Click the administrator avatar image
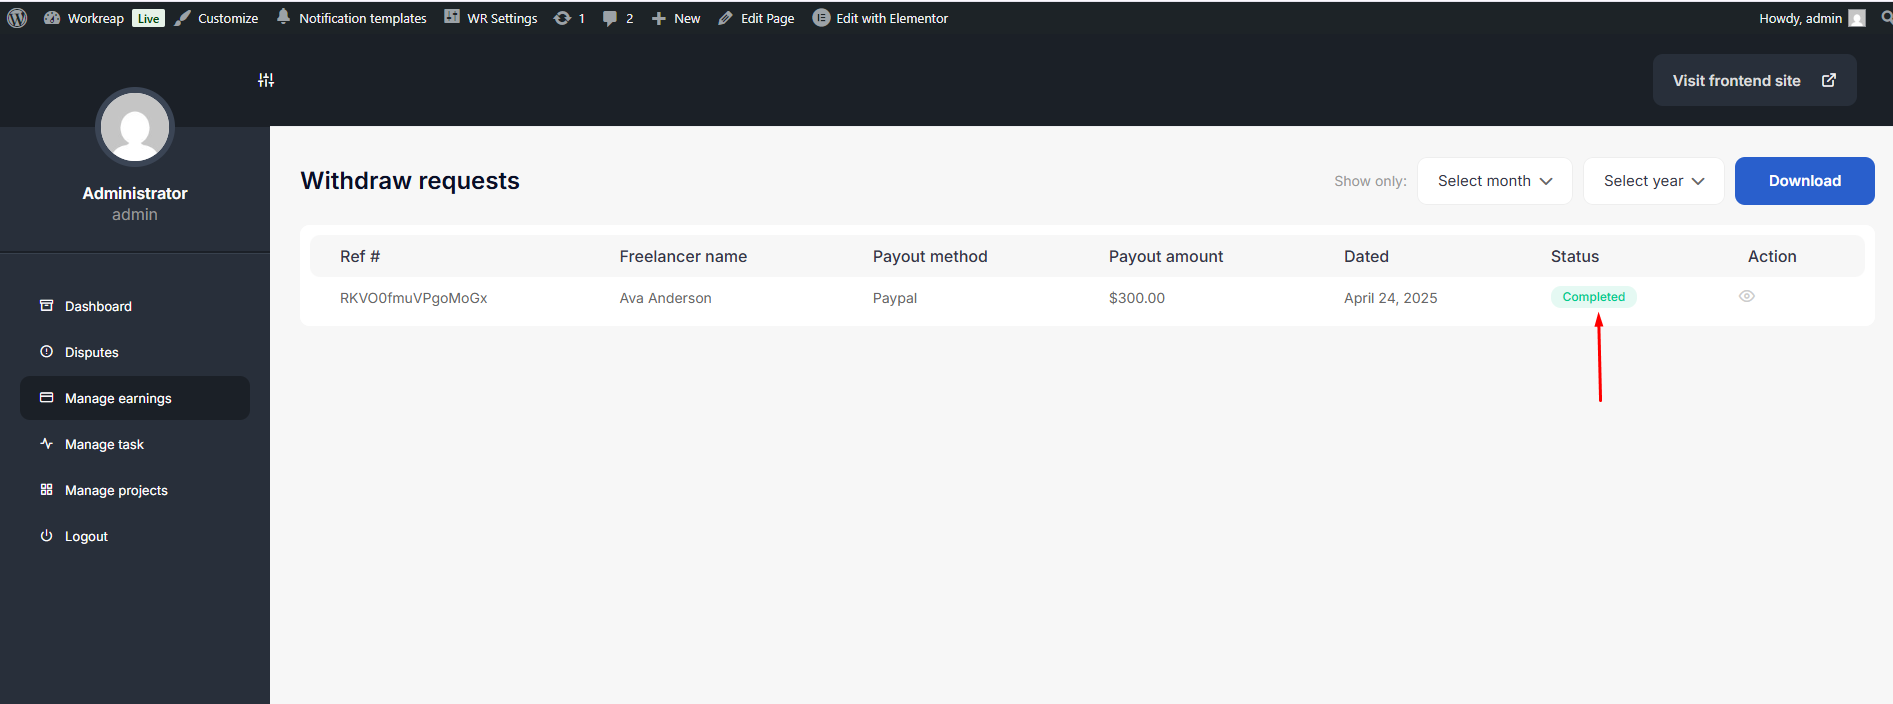Image resolution: width=1893 pixels, height=704 pixels. 135,128
